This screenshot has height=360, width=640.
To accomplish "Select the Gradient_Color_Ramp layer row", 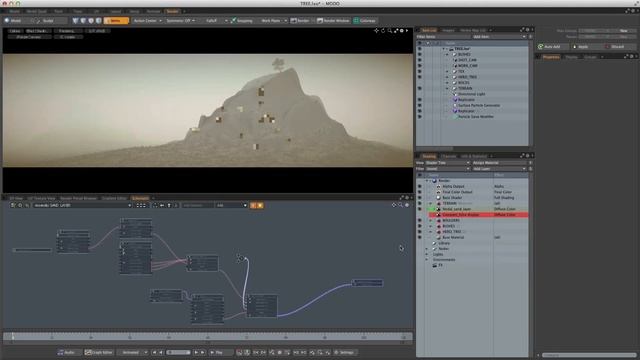I will tap(478, 215).
